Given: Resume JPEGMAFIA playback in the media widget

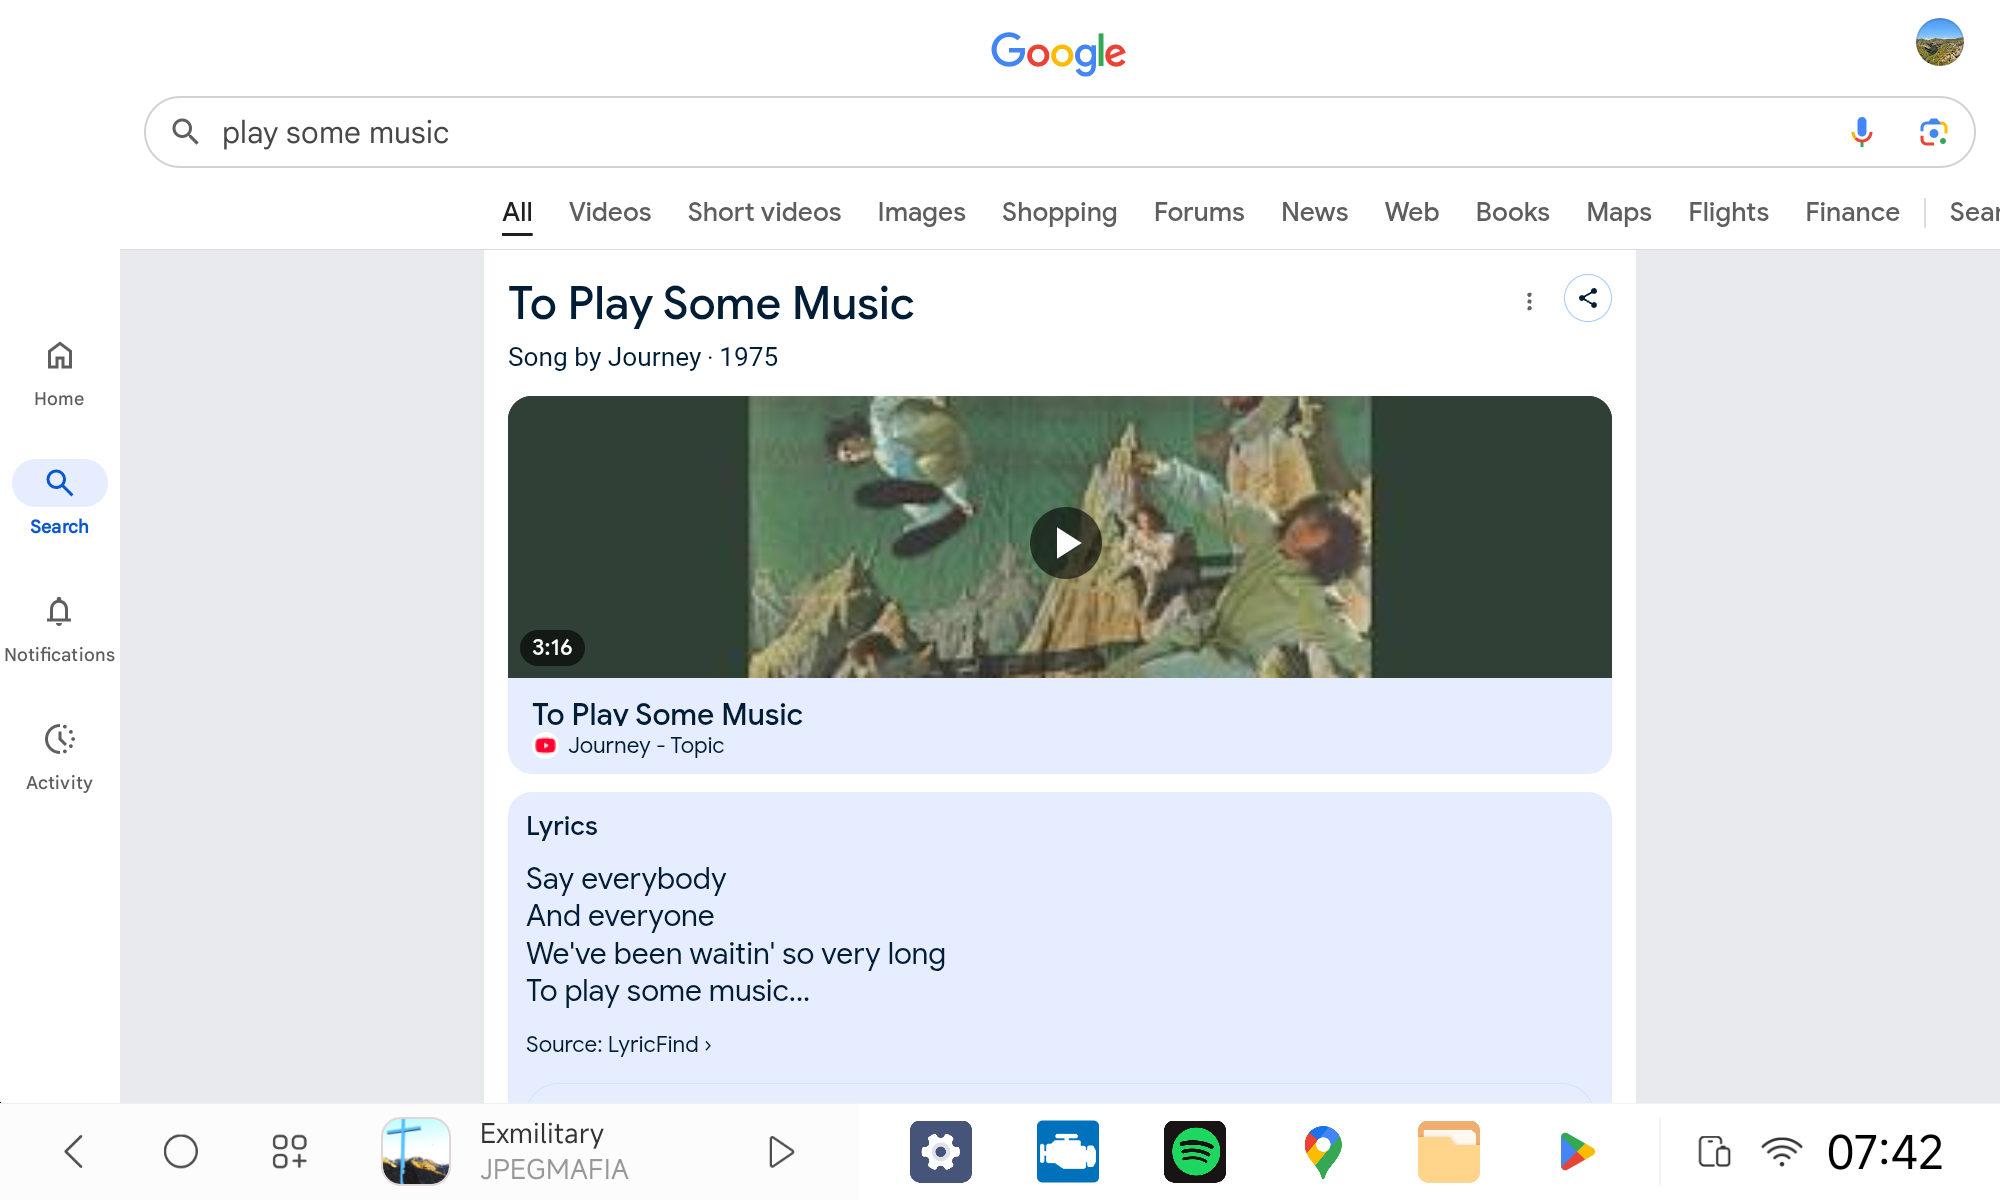Looking at the screenshot, I should 781,1151.
